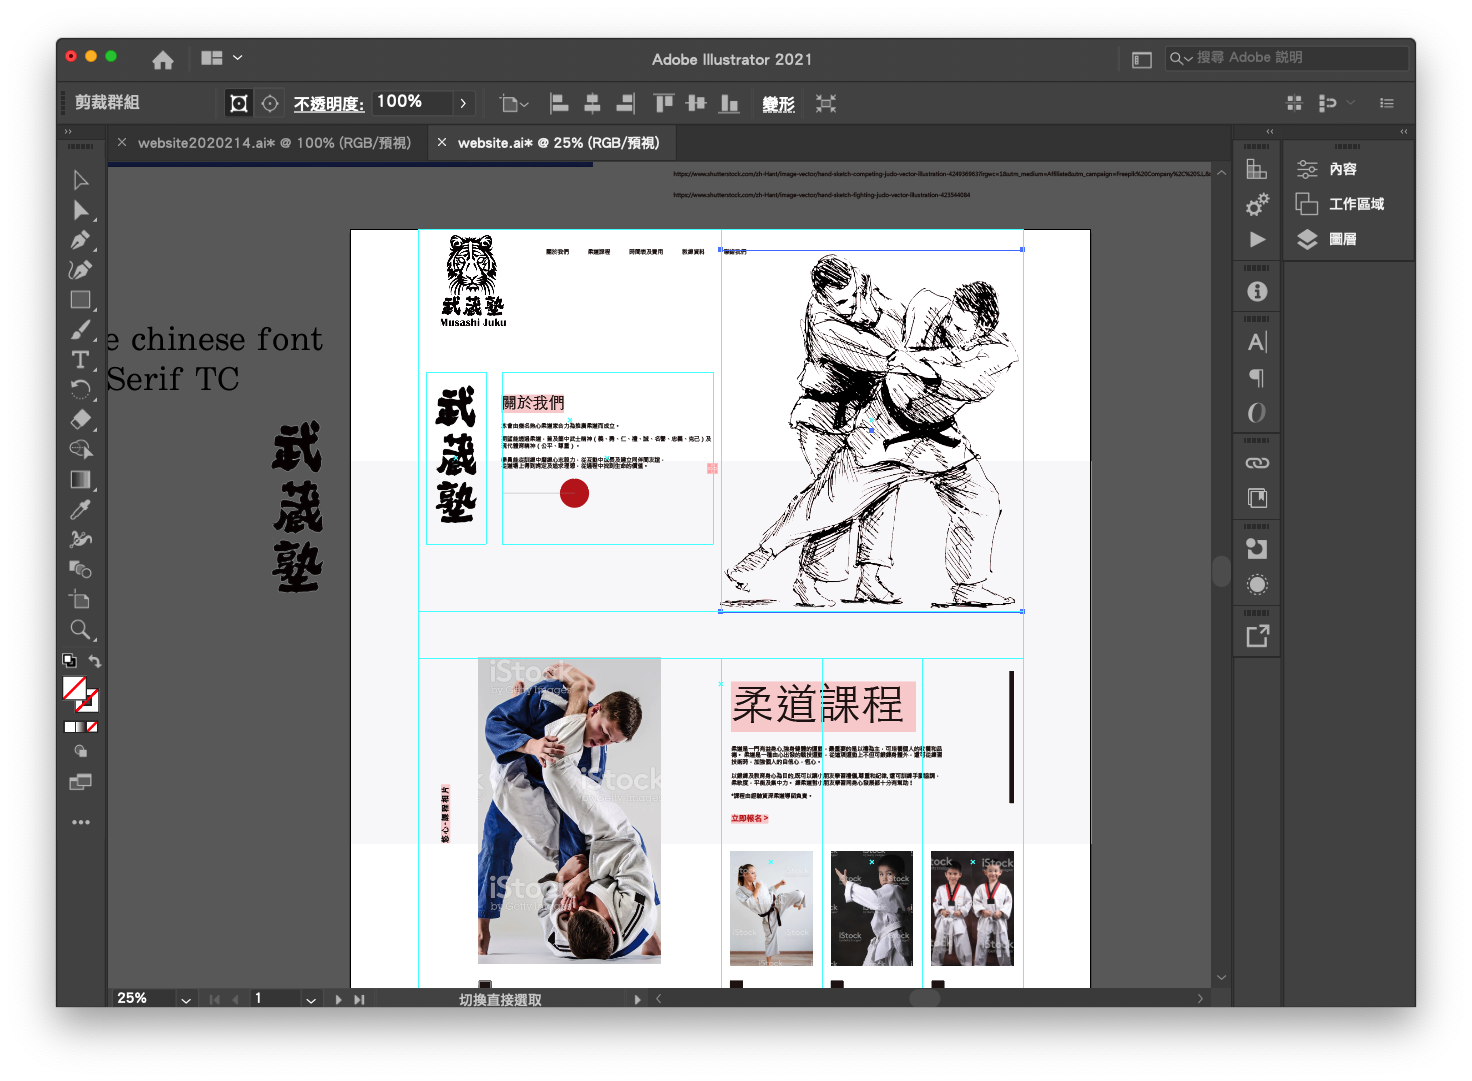The height and width of the screenshot is (1081, 1472).
Task: Select the Curvature tool
Action: [x=81, y=270]
